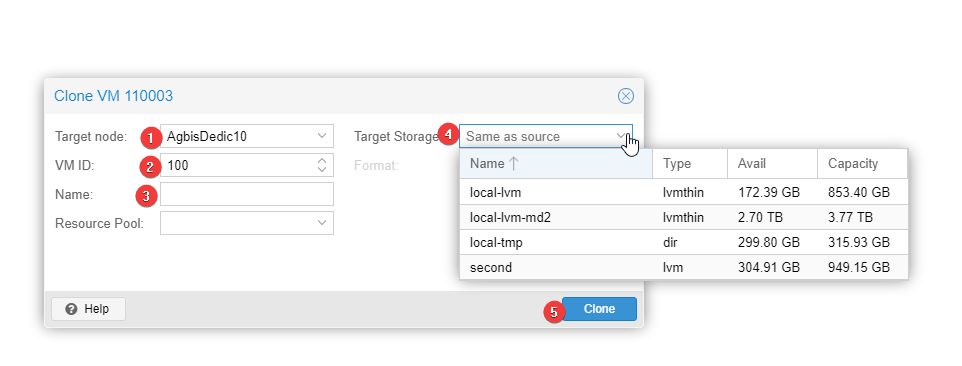962x366 pixels.
Task: Click the 853.40 GB capacity cell
Action: coord(863,192)
